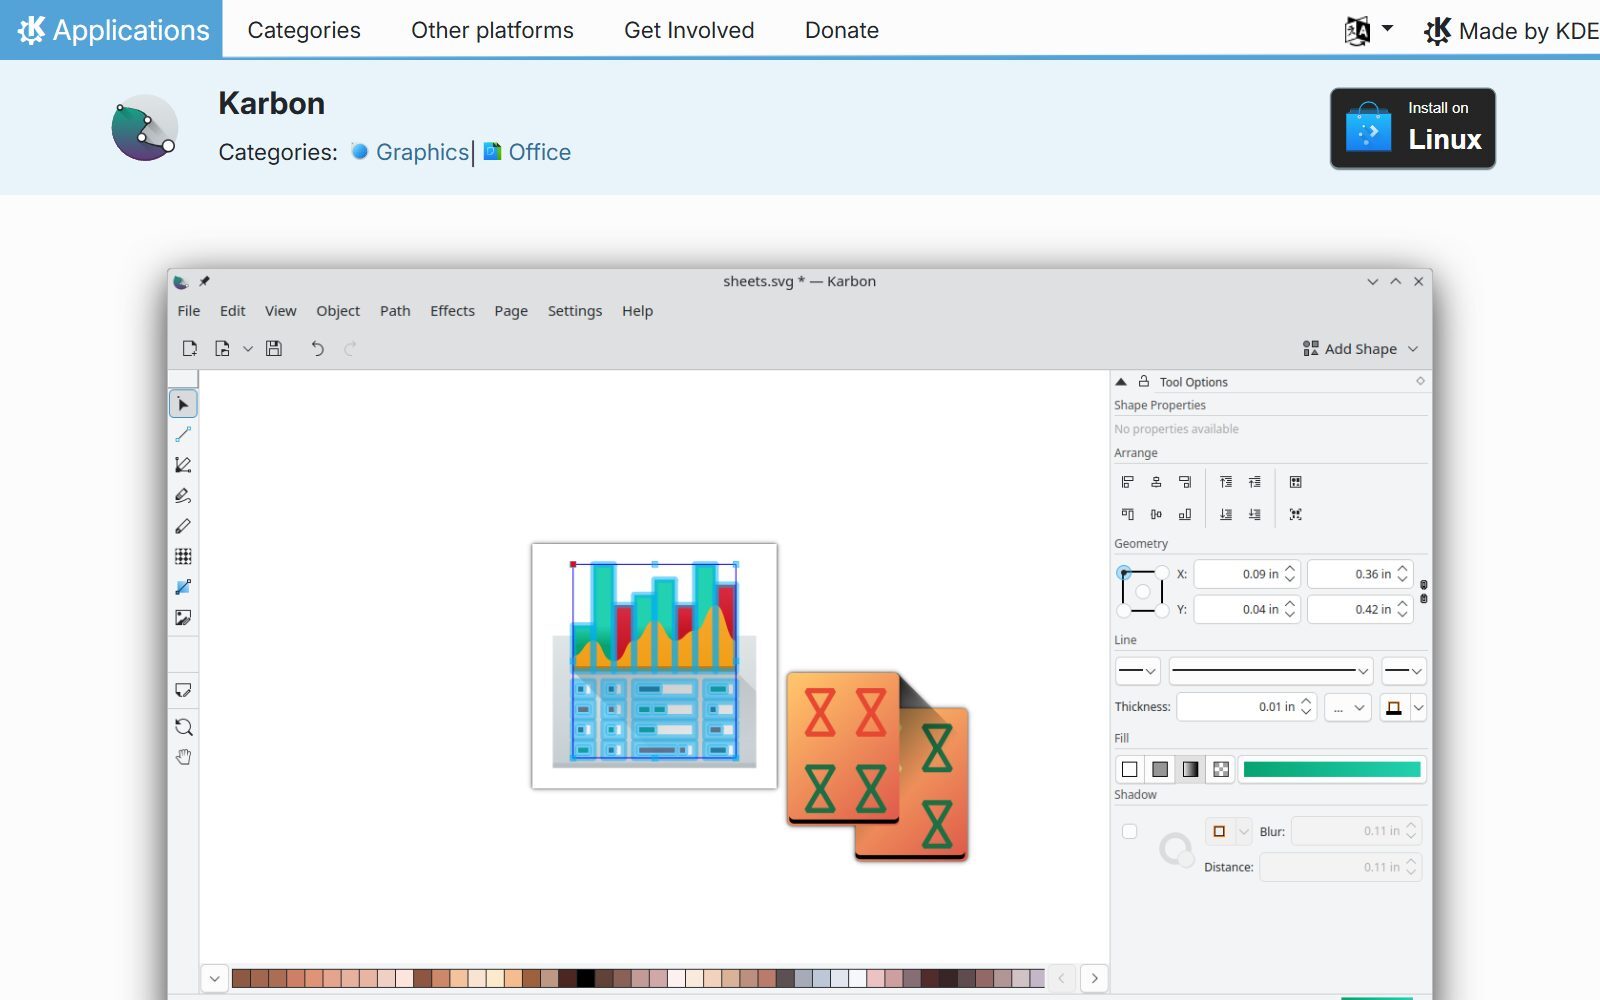Enable the Shadow checkbox
The height and width of the screenshot is (1000, 1600).
[1130, 831]
